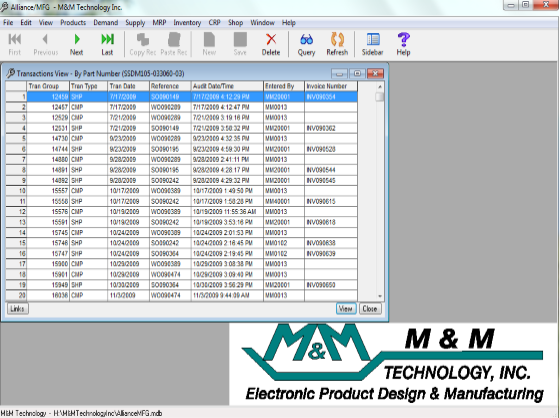This screenshot has width=560, height=418.
Task: Click Tran Group cell 12457
Action: coord(48,107)
